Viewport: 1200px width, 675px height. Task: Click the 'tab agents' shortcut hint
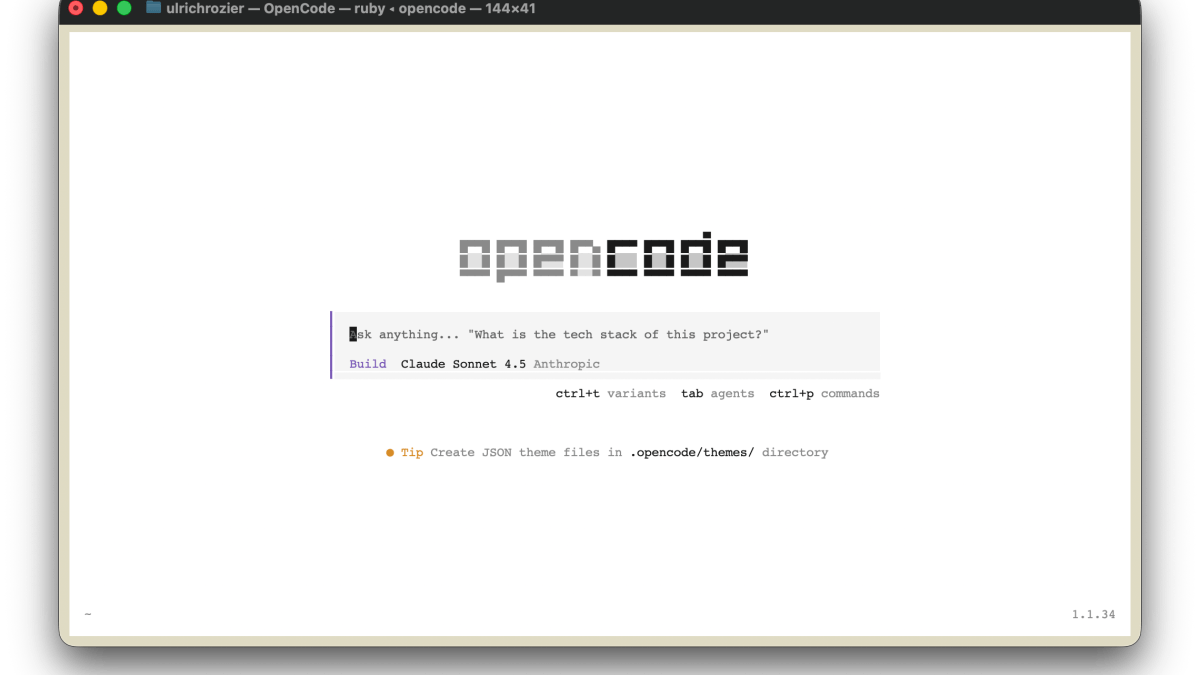[x=717, y=394]
